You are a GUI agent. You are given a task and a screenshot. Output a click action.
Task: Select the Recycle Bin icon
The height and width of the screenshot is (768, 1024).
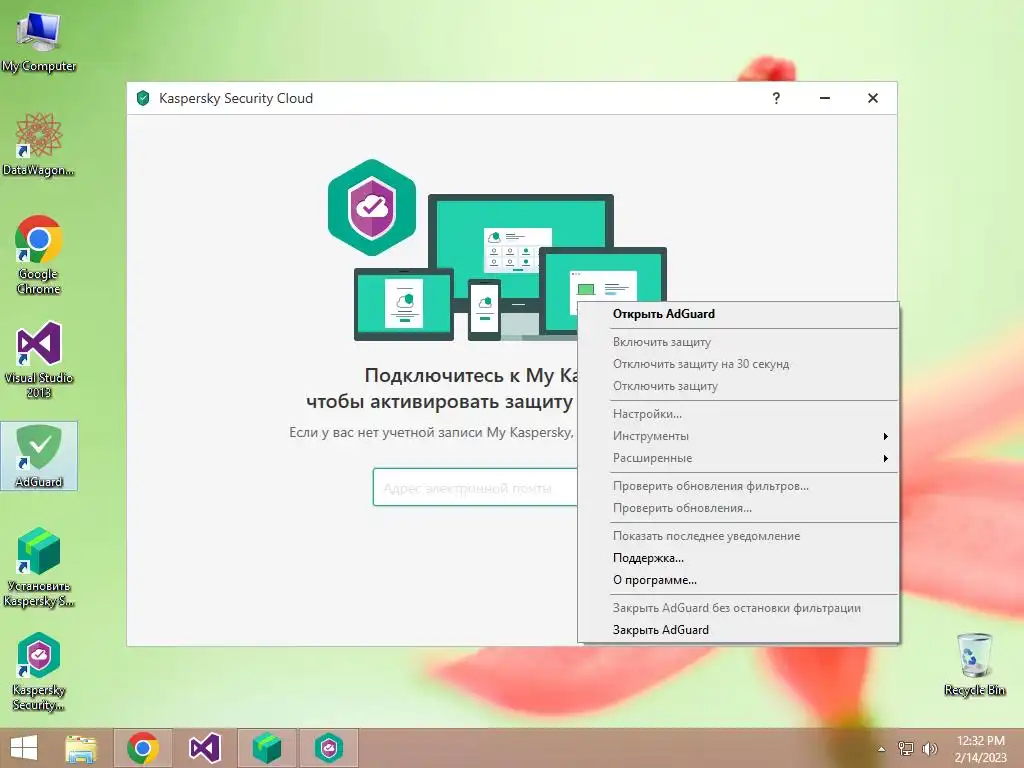(x=974, y=664)
